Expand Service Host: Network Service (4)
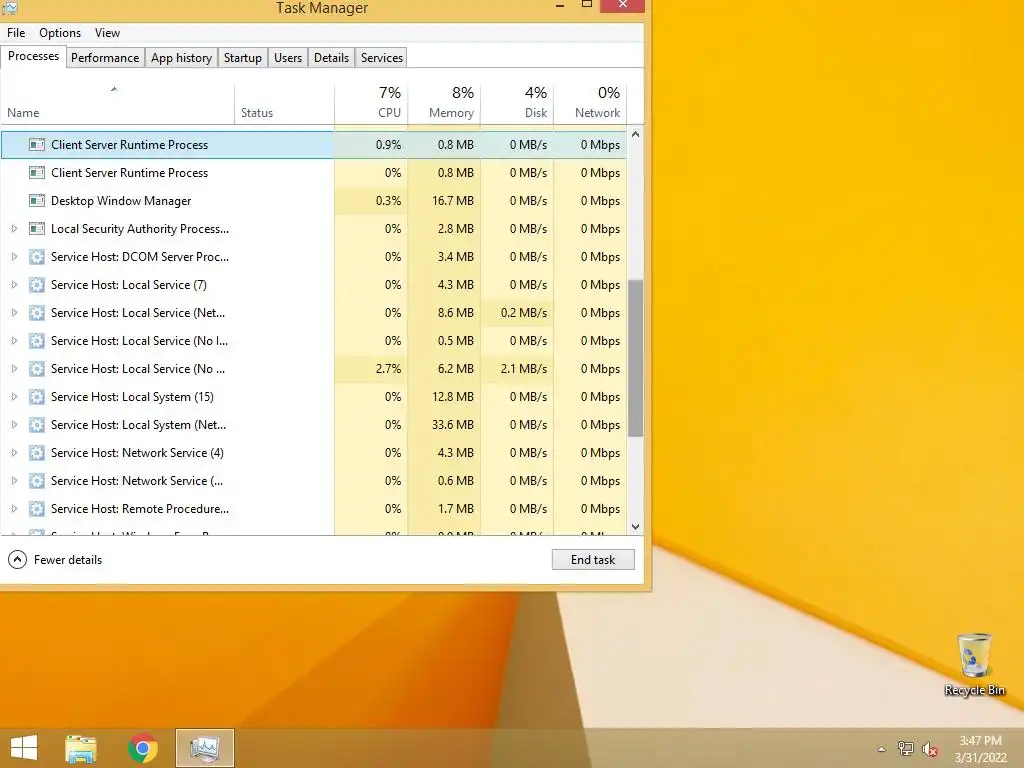This screenshot has width=1024, height=768. tap(14, 453)
